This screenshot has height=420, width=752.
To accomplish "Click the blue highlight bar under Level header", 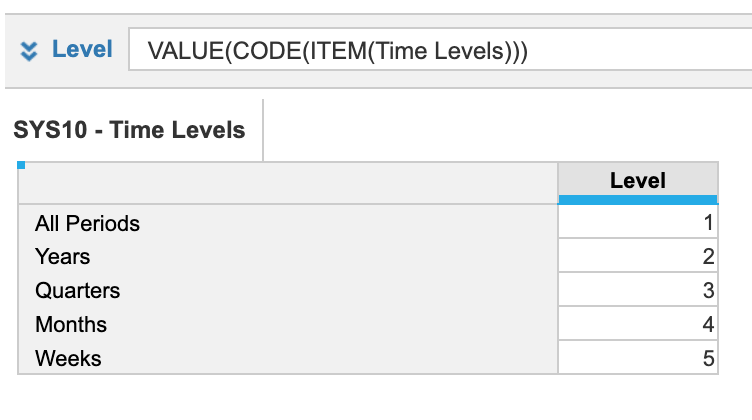I will pyautogui.click(x=638, y=200).
